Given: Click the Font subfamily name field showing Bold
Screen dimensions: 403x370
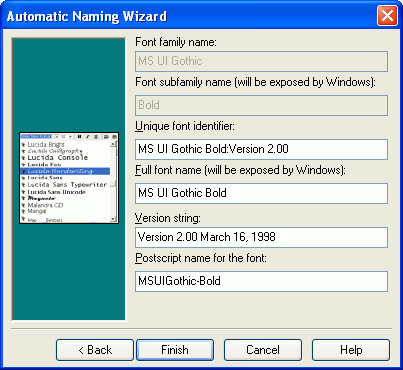Looking at the screenshot, I should click(261, 105).
